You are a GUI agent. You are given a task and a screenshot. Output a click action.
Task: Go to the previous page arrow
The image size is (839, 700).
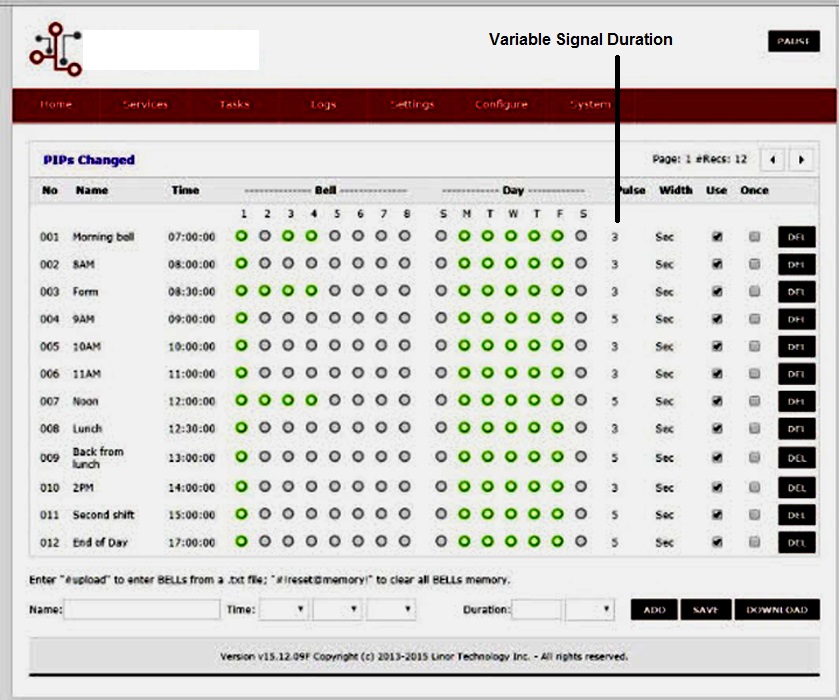(772, 159)
